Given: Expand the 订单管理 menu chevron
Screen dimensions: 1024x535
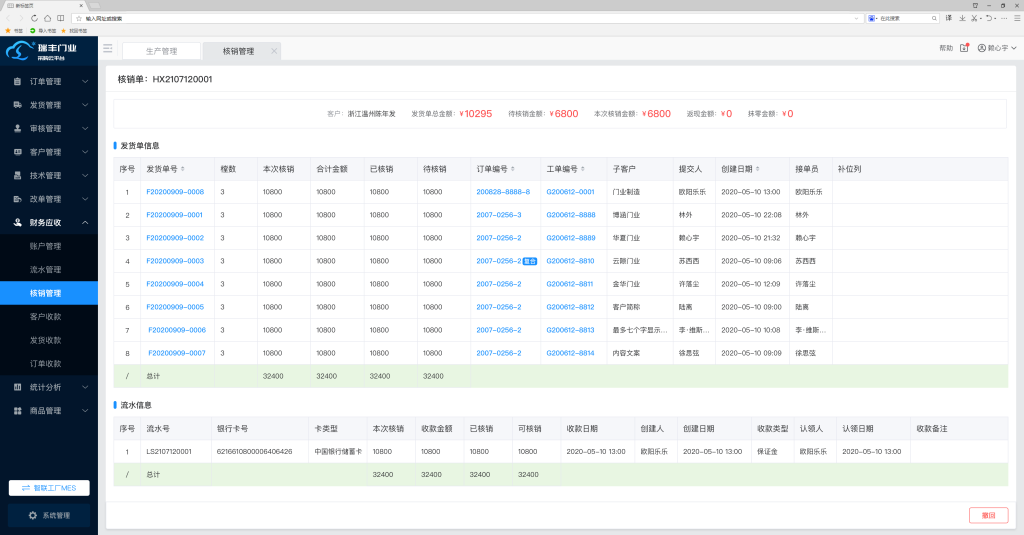Looking at the screenshot, I should click(x=85, y=82).
